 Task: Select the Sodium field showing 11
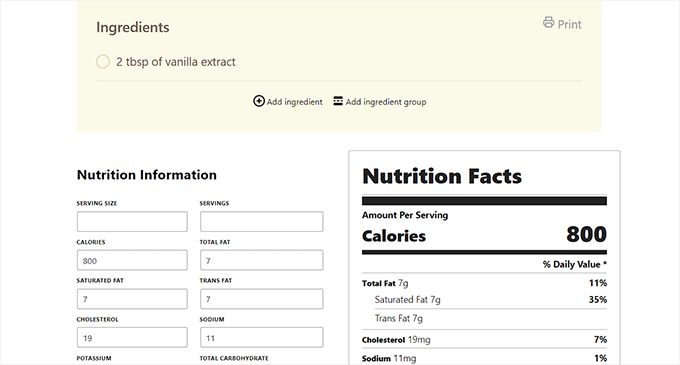(x=262, y=337)
